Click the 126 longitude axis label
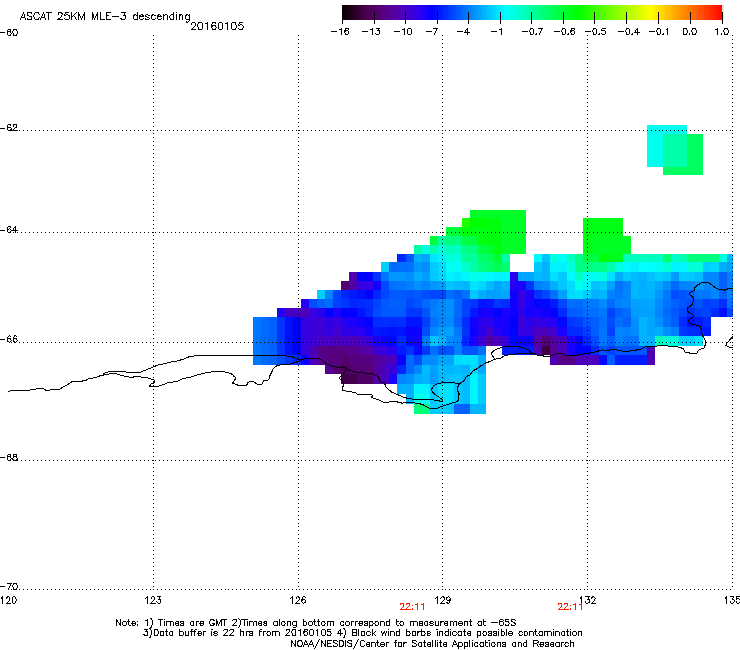 [298, 600]
